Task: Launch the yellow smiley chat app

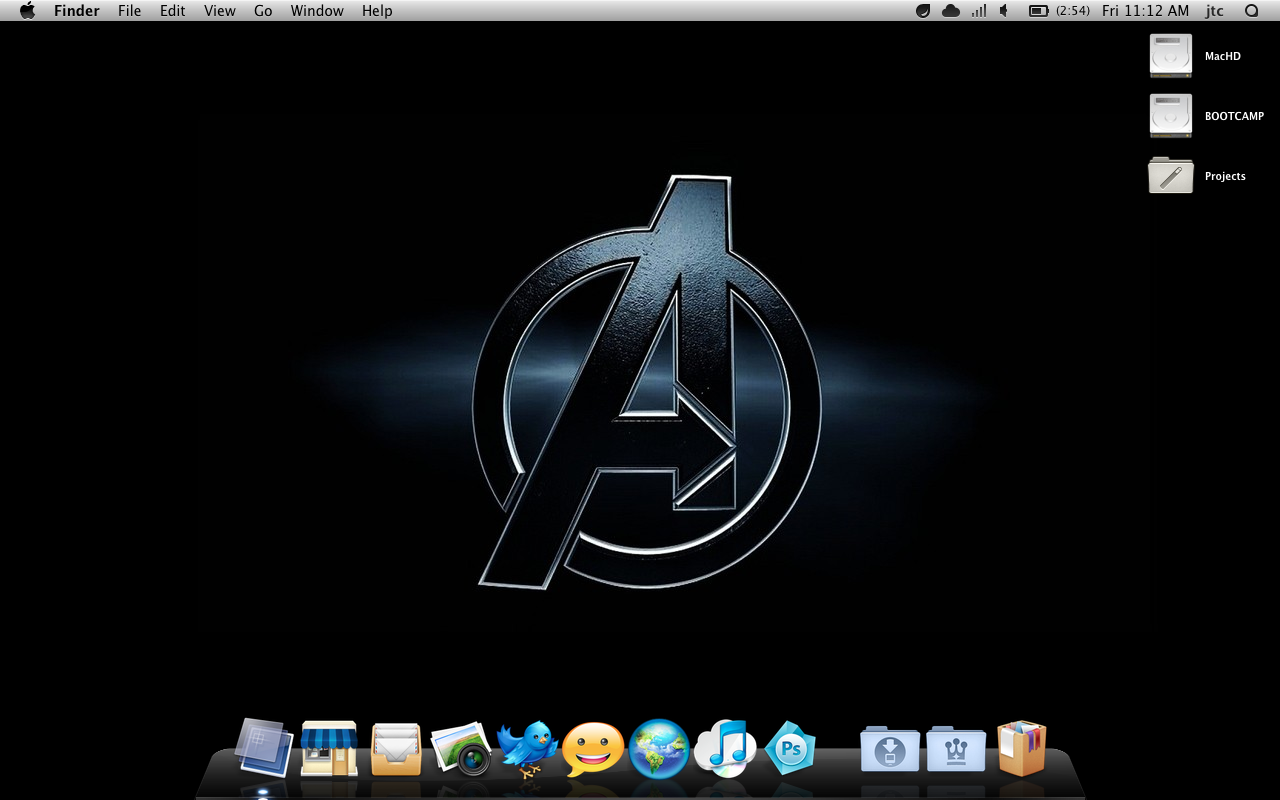Action: coord(593,750)
